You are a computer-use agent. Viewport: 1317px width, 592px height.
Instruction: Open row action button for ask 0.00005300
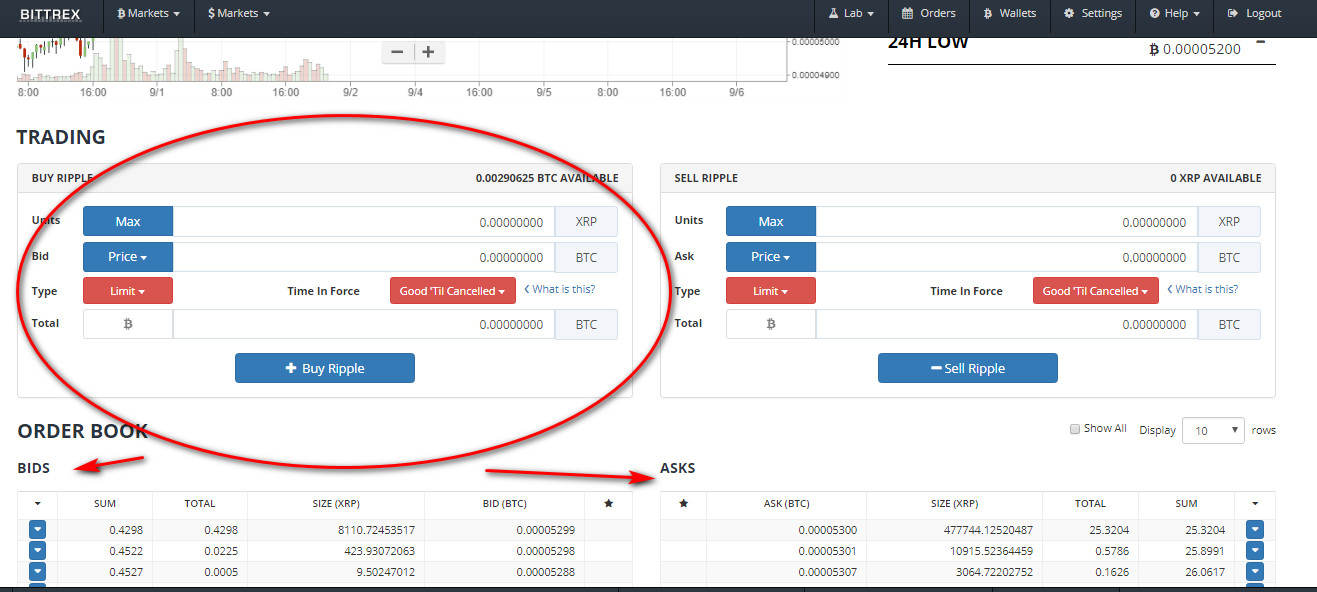coord(1255,529)
